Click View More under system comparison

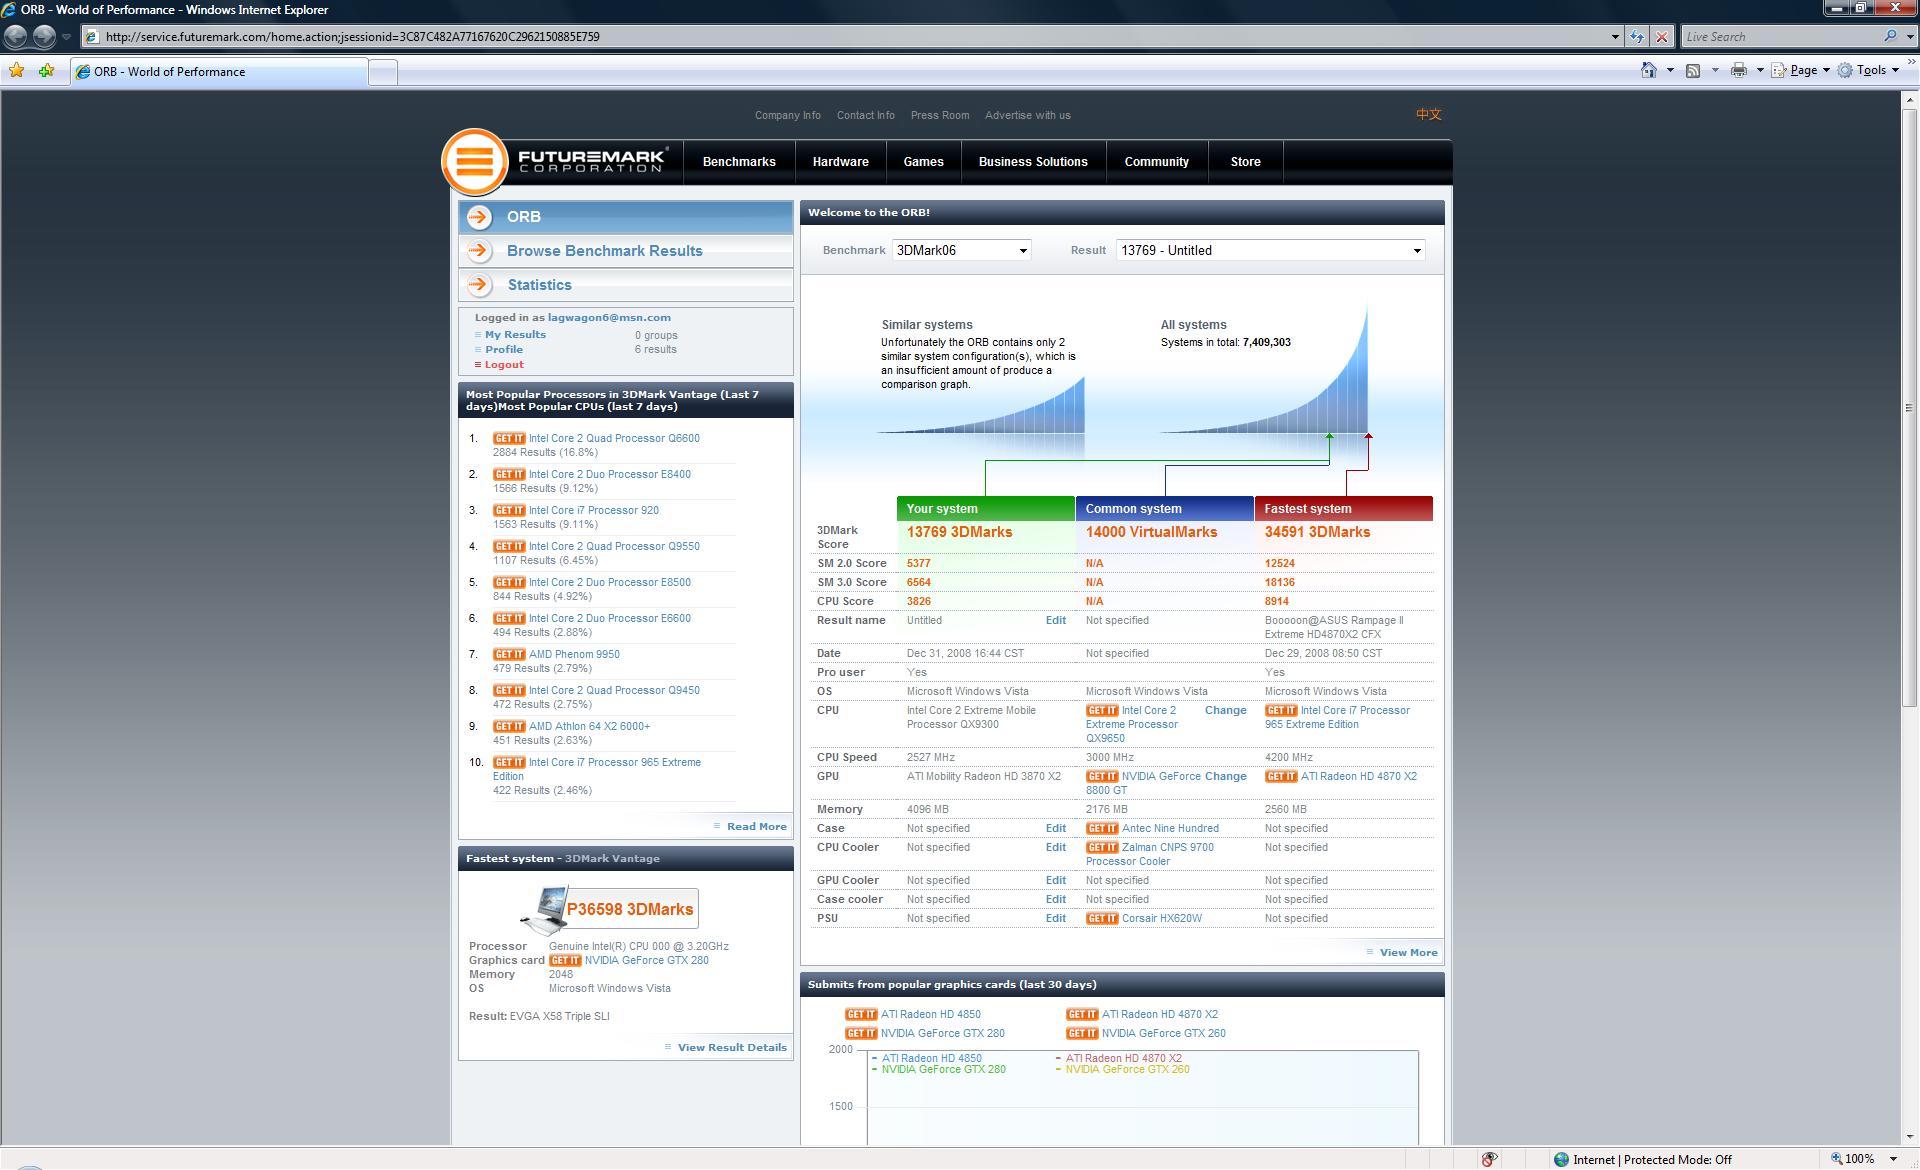[1409, 953]
